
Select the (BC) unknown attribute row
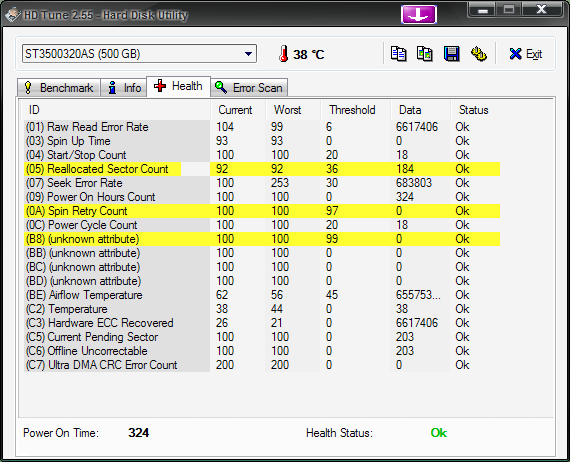pyautogui.click(x=262, y=267)
